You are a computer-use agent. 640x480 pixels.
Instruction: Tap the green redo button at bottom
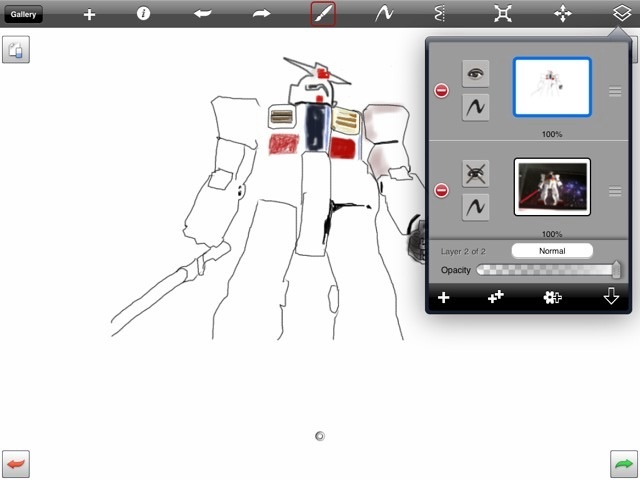tap(624, 464)
